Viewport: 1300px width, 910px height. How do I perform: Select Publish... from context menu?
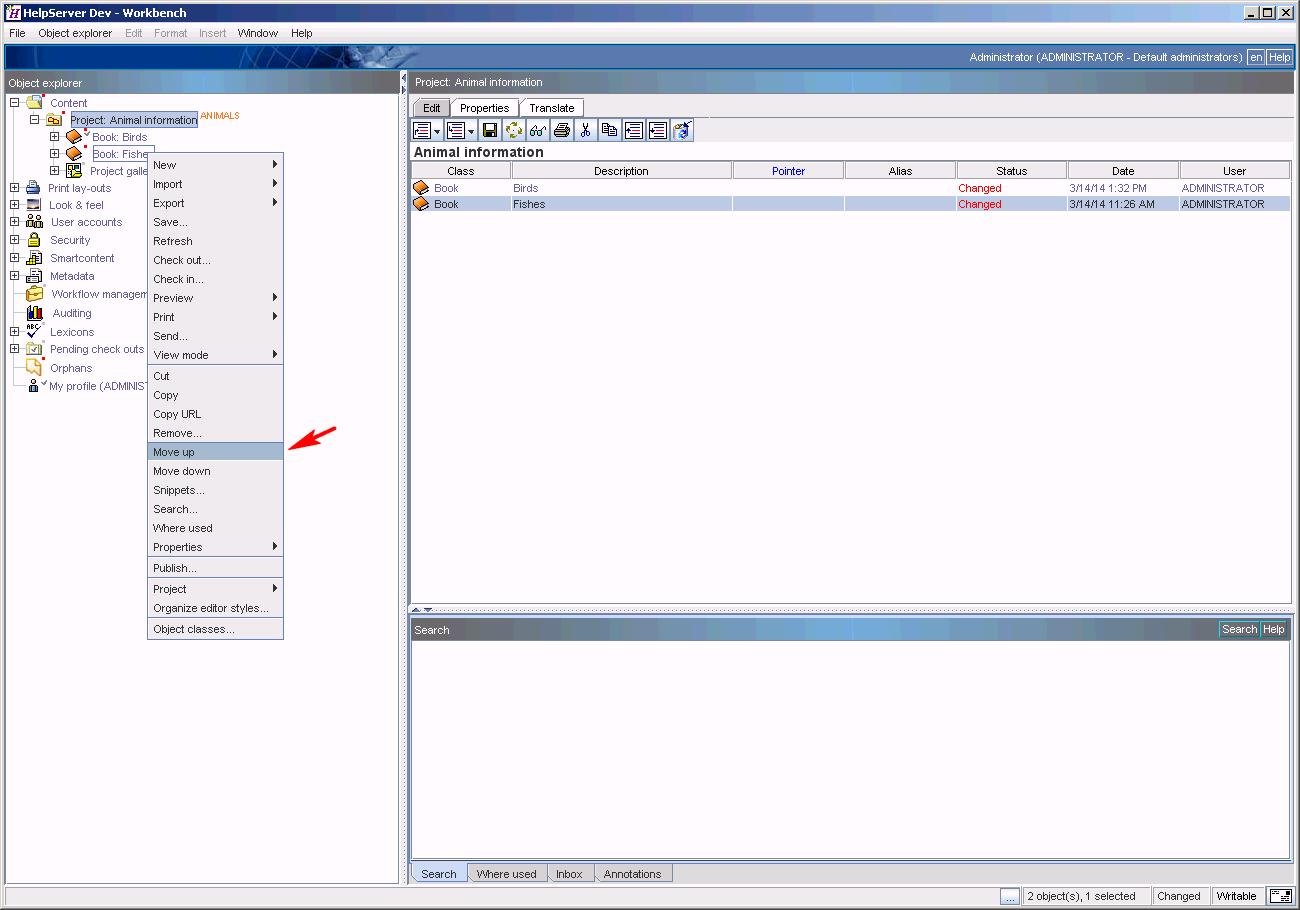coord(215,568)
